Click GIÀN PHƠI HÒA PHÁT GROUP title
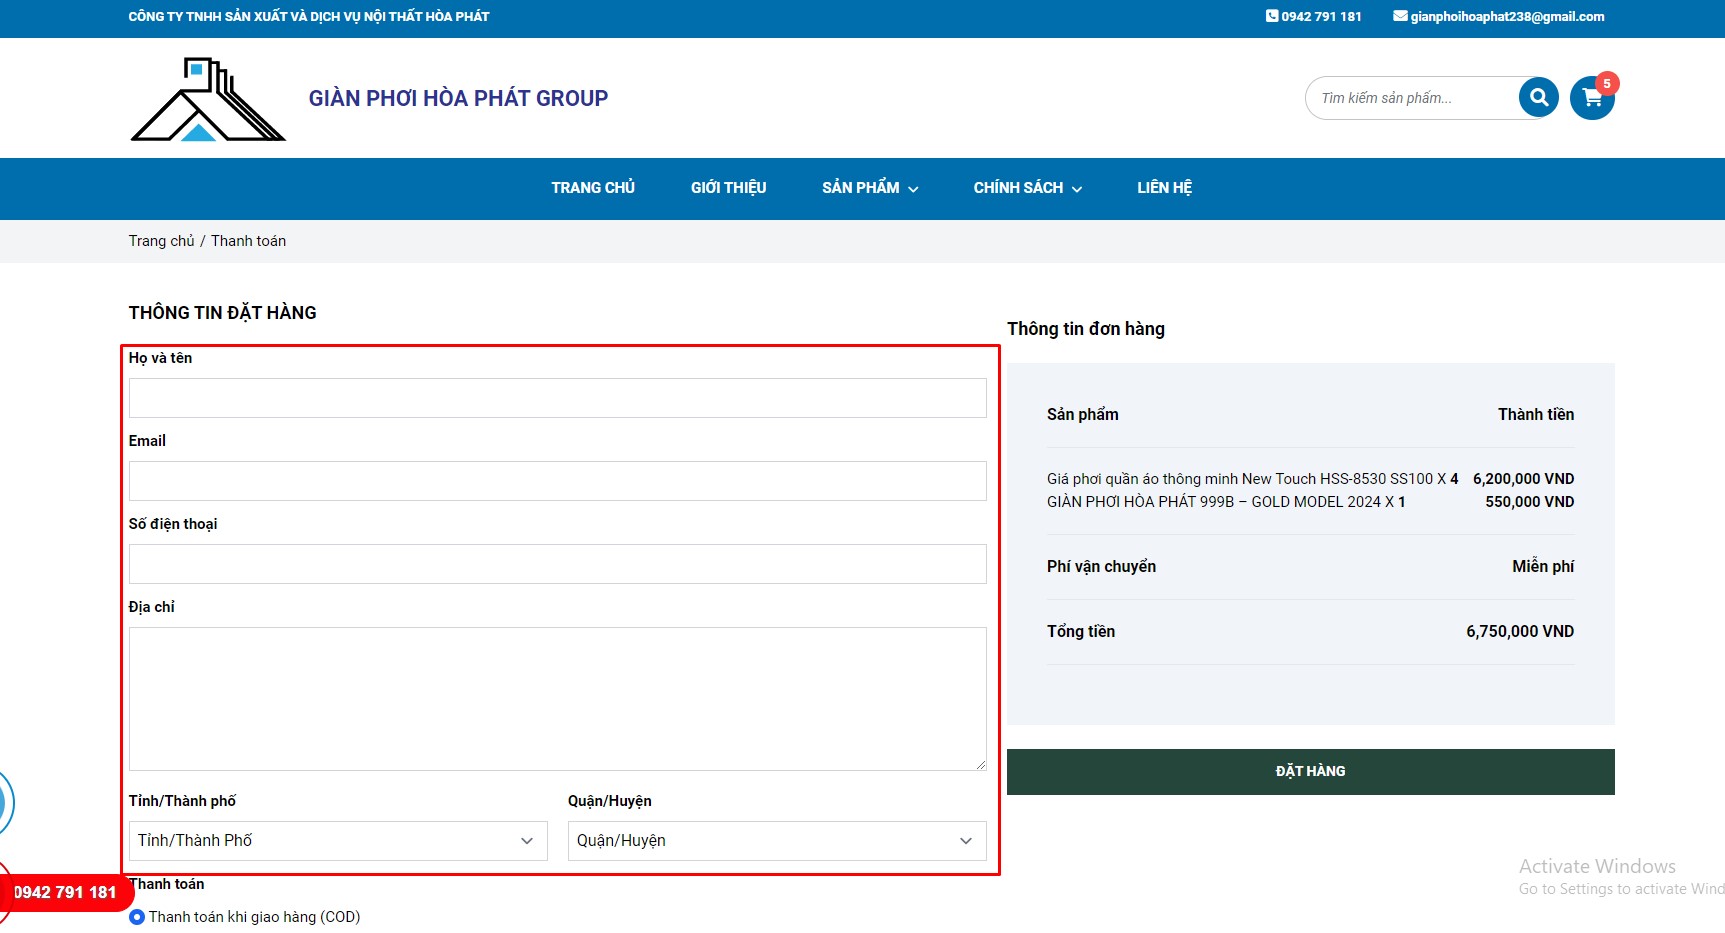Screen dimensions: 1725x933 click(458, 98)
